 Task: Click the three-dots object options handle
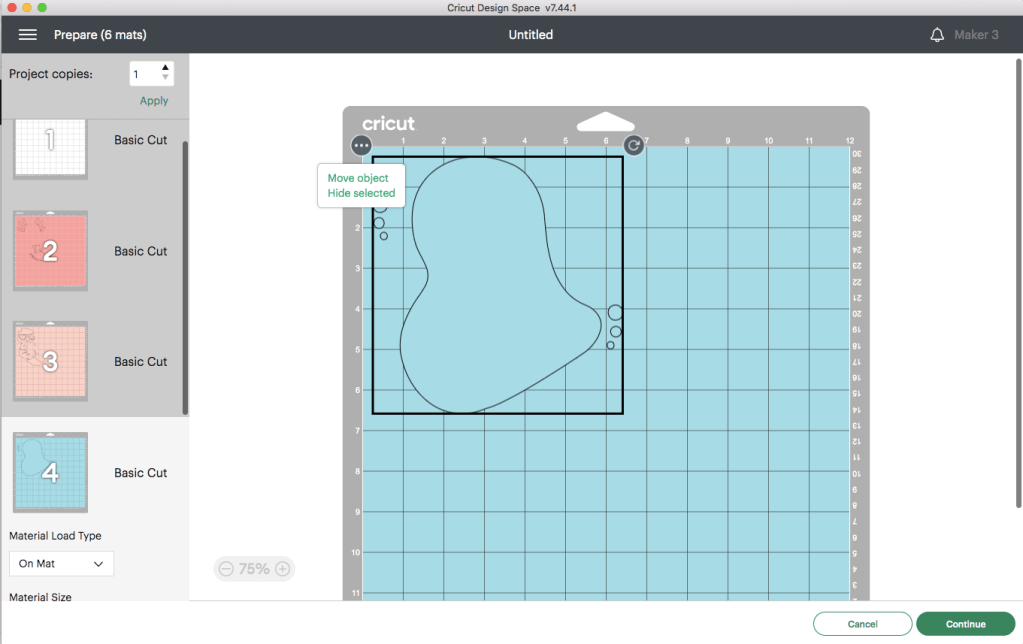pyautogui.click(x=362, y=145)
